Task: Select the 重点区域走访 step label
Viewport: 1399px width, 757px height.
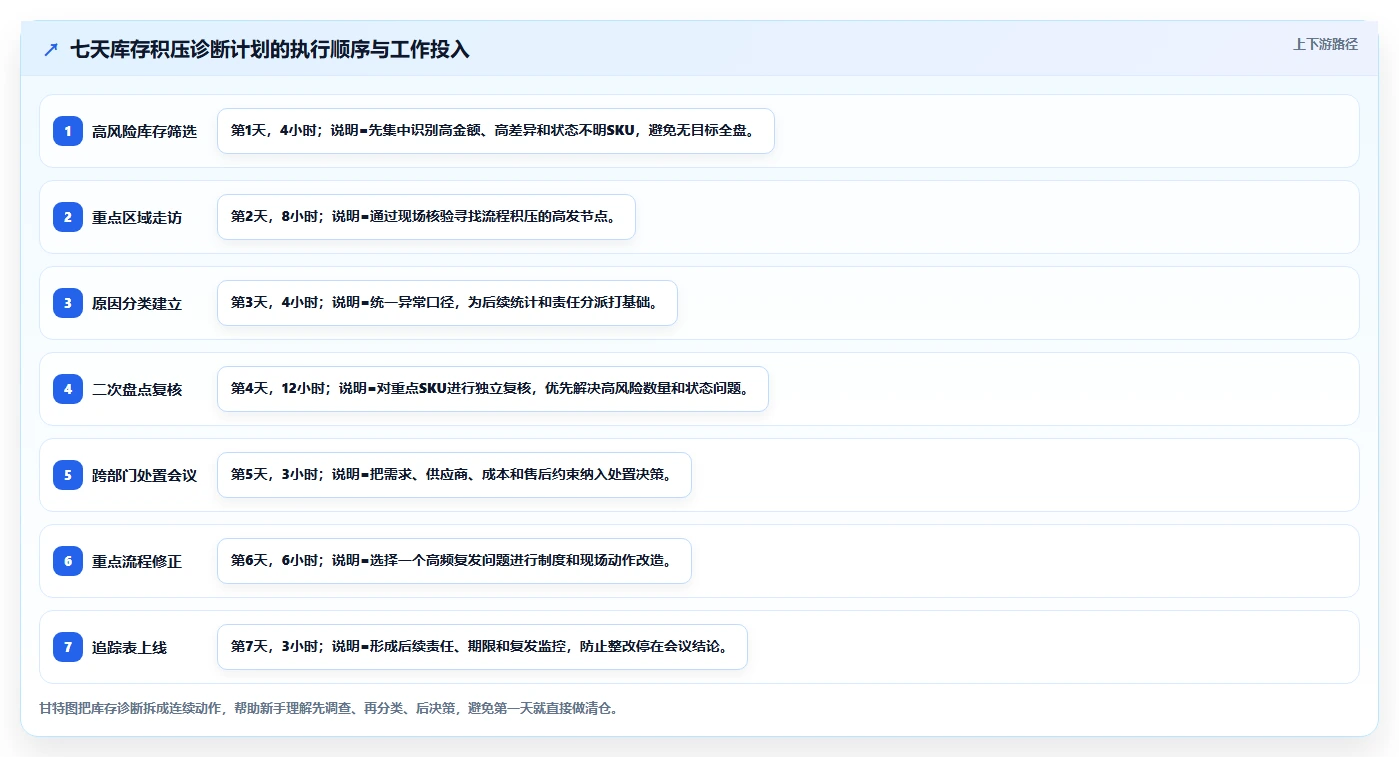Action: [x=137, y=218]
